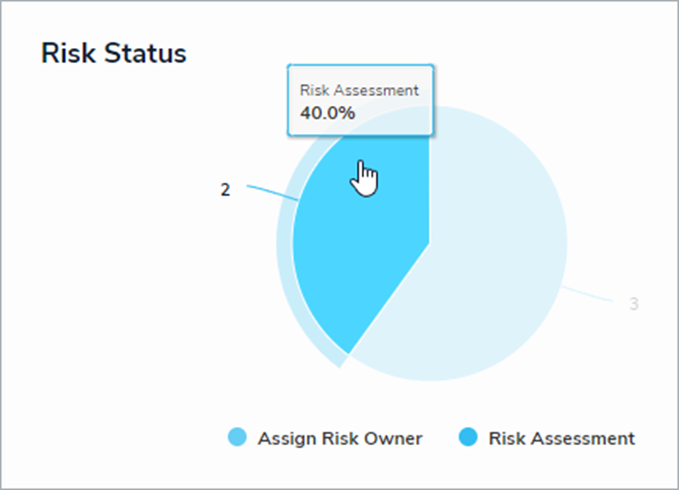This screenshot has height=490, width=679.
Task: Click the Risk Assessment text inside the tooltip
Action: [x=359, y=90]
